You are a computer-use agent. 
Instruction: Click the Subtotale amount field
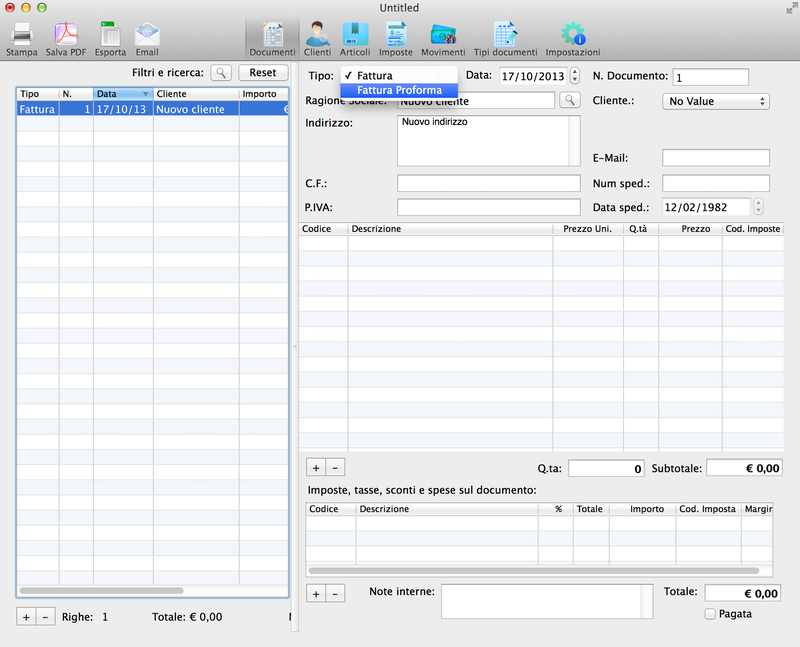click(x=744, y=468)
